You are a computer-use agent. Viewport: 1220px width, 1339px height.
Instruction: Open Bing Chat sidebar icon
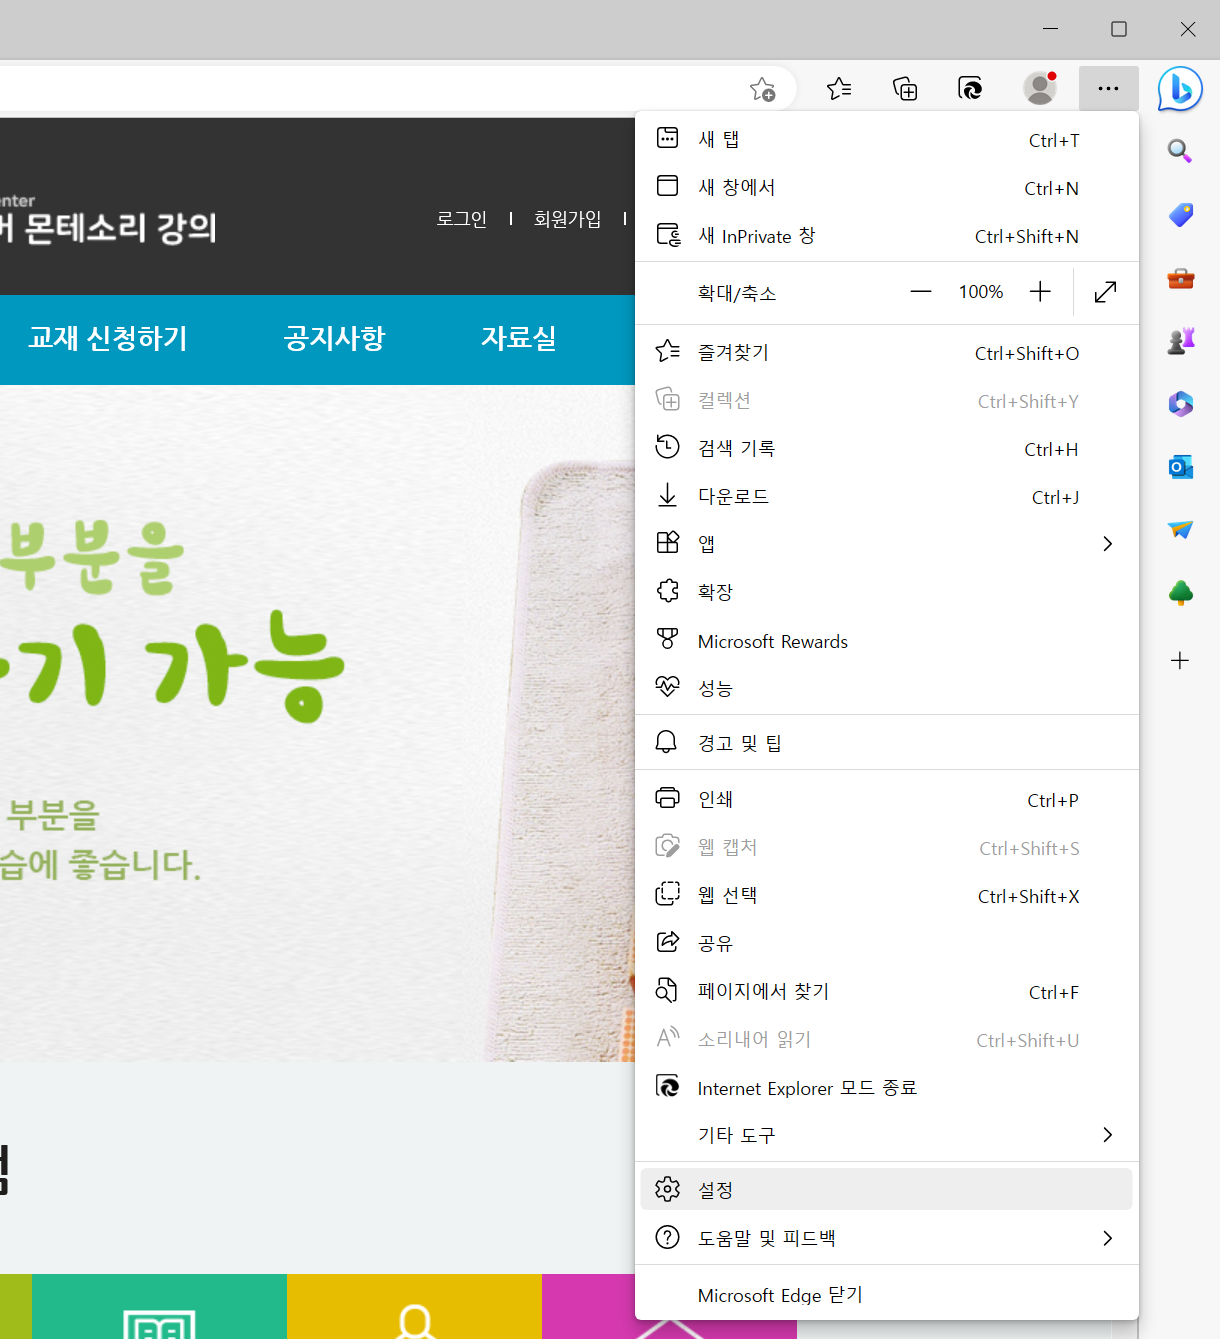(1180, 90)
